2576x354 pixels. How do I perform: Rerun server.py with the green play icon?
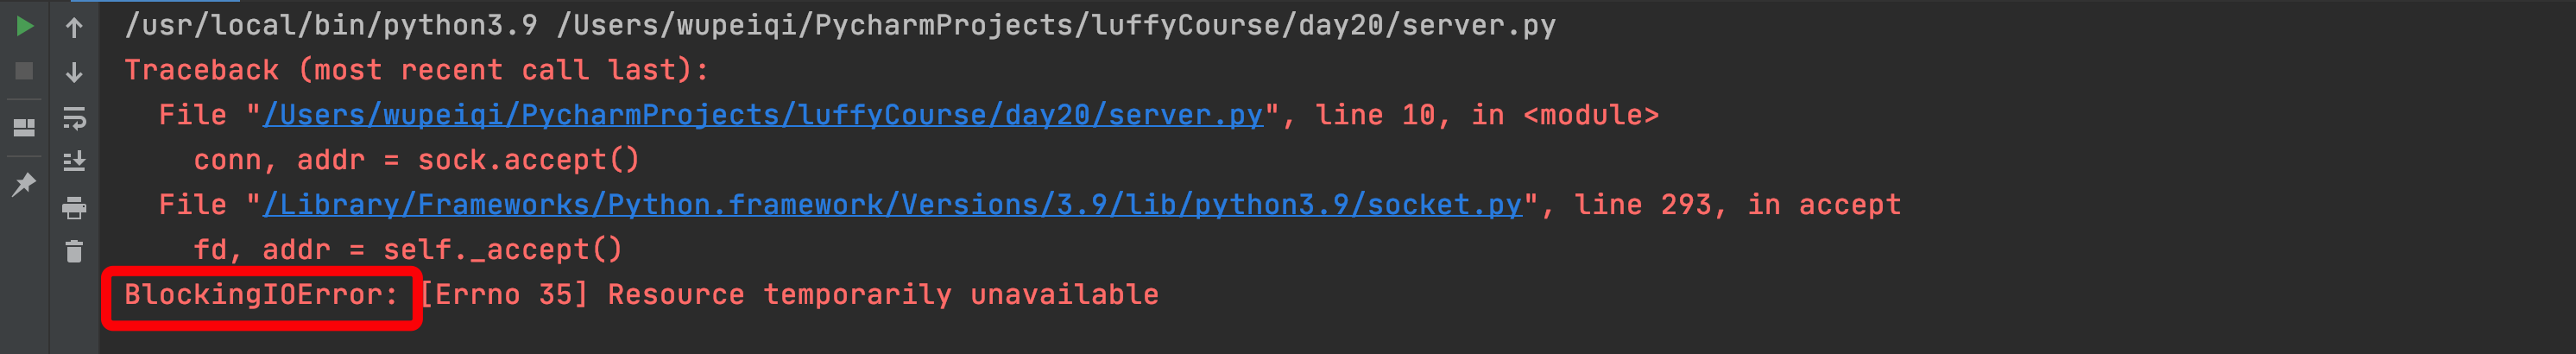25,27
